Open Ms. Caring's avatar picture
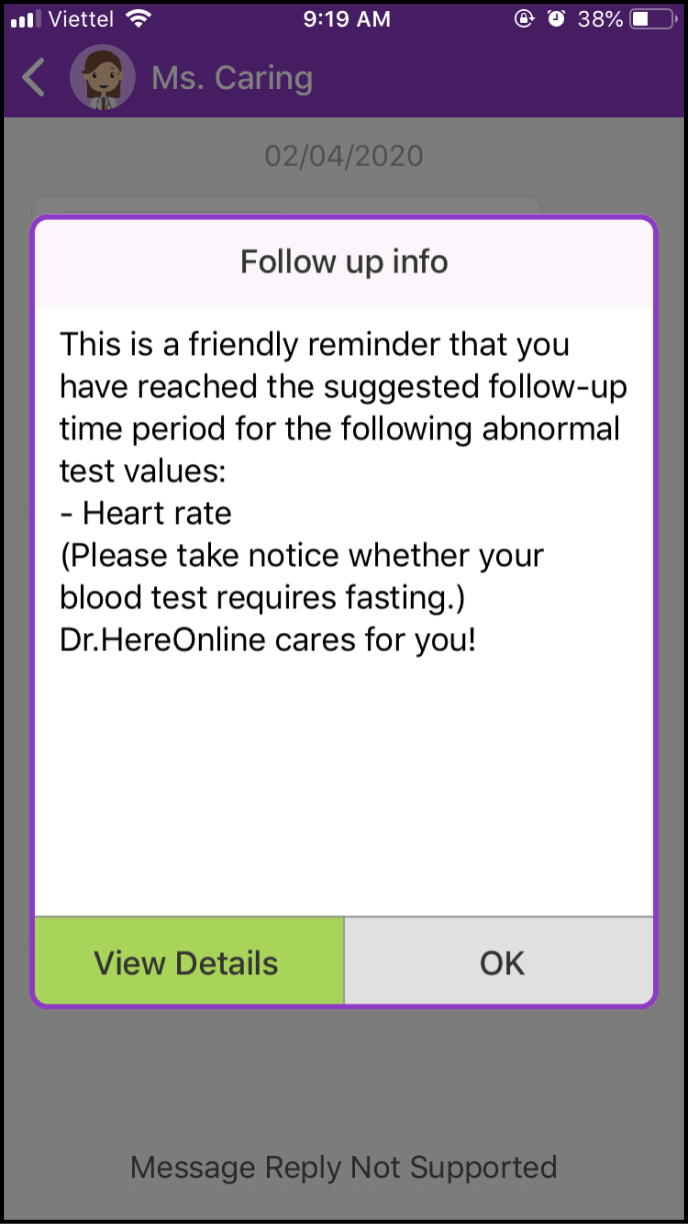The width and height of the screenshot is (688, 1224). (x=102, y=78)
